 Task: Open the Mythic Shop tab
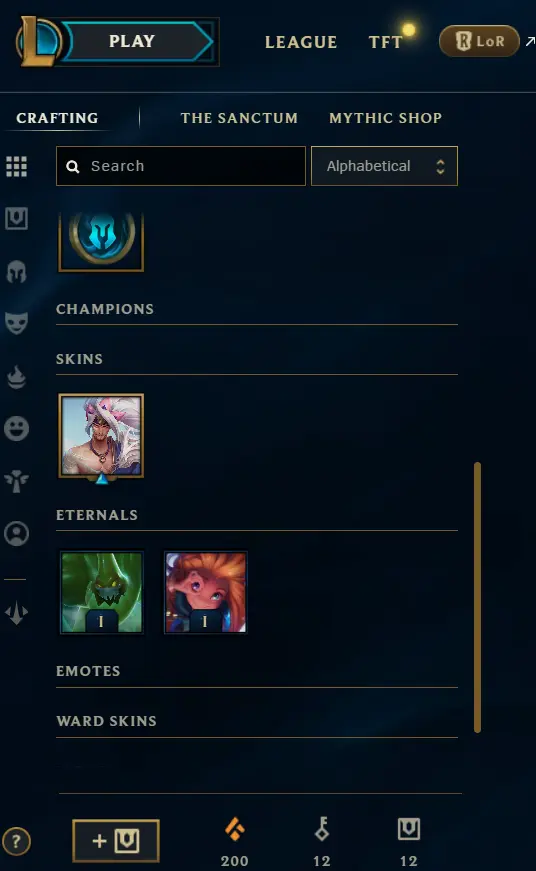coord(385,118)
